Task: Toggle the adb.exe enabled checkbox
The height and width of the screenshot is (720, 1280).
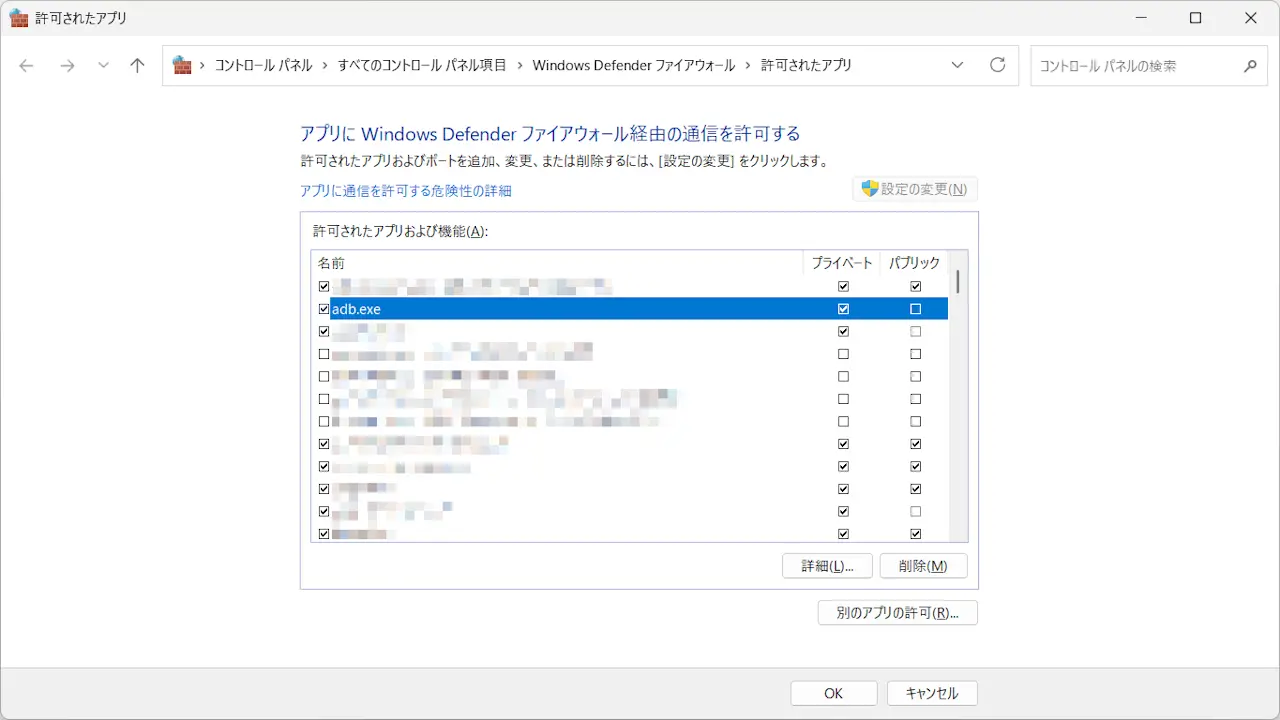Action: 323,309
